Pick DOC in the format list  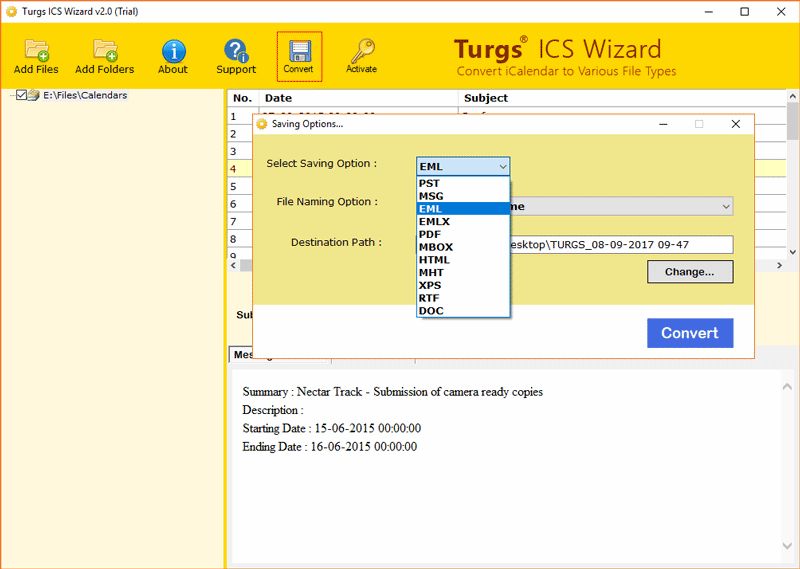431,311
